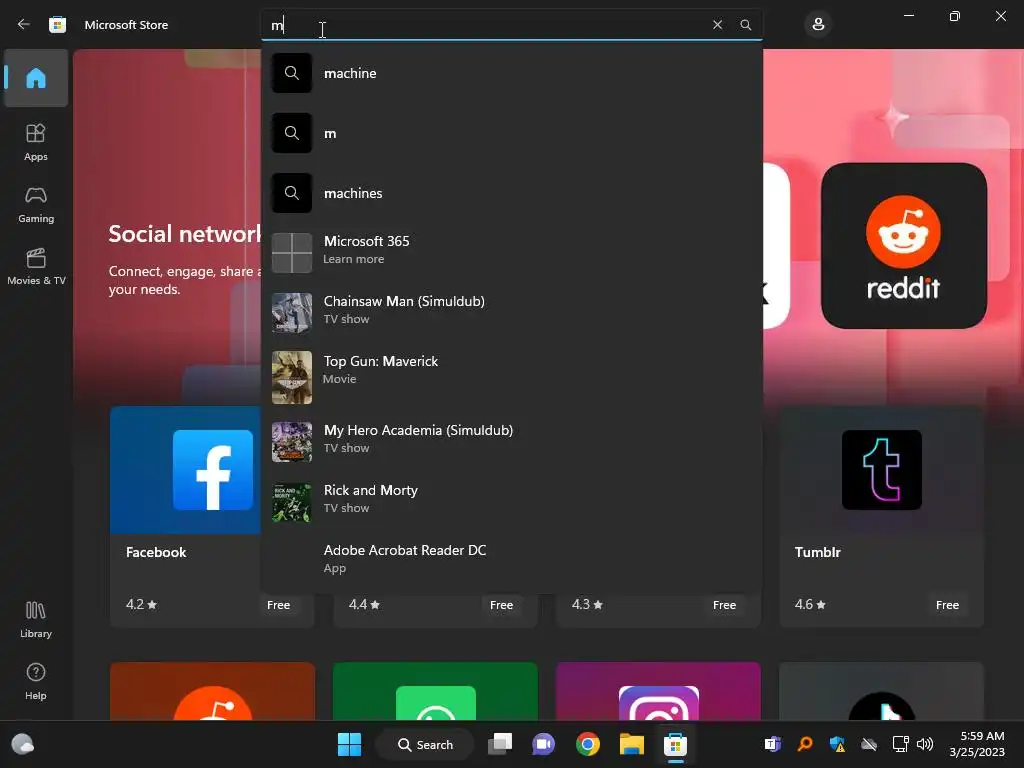Open Microsoft Teams tray icon
1024x768 pixels.
tap(773, 744)
